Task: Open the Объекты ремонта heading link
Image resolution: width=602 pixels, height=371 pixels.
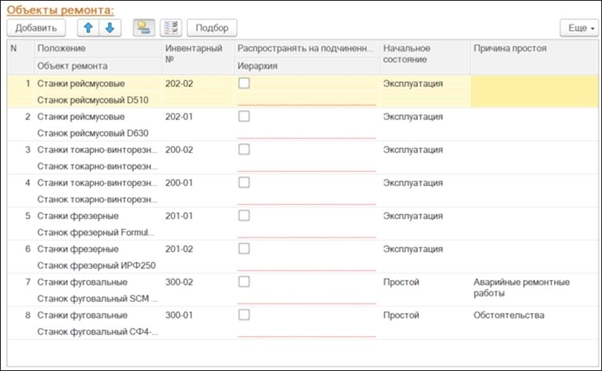Action: 60,10
